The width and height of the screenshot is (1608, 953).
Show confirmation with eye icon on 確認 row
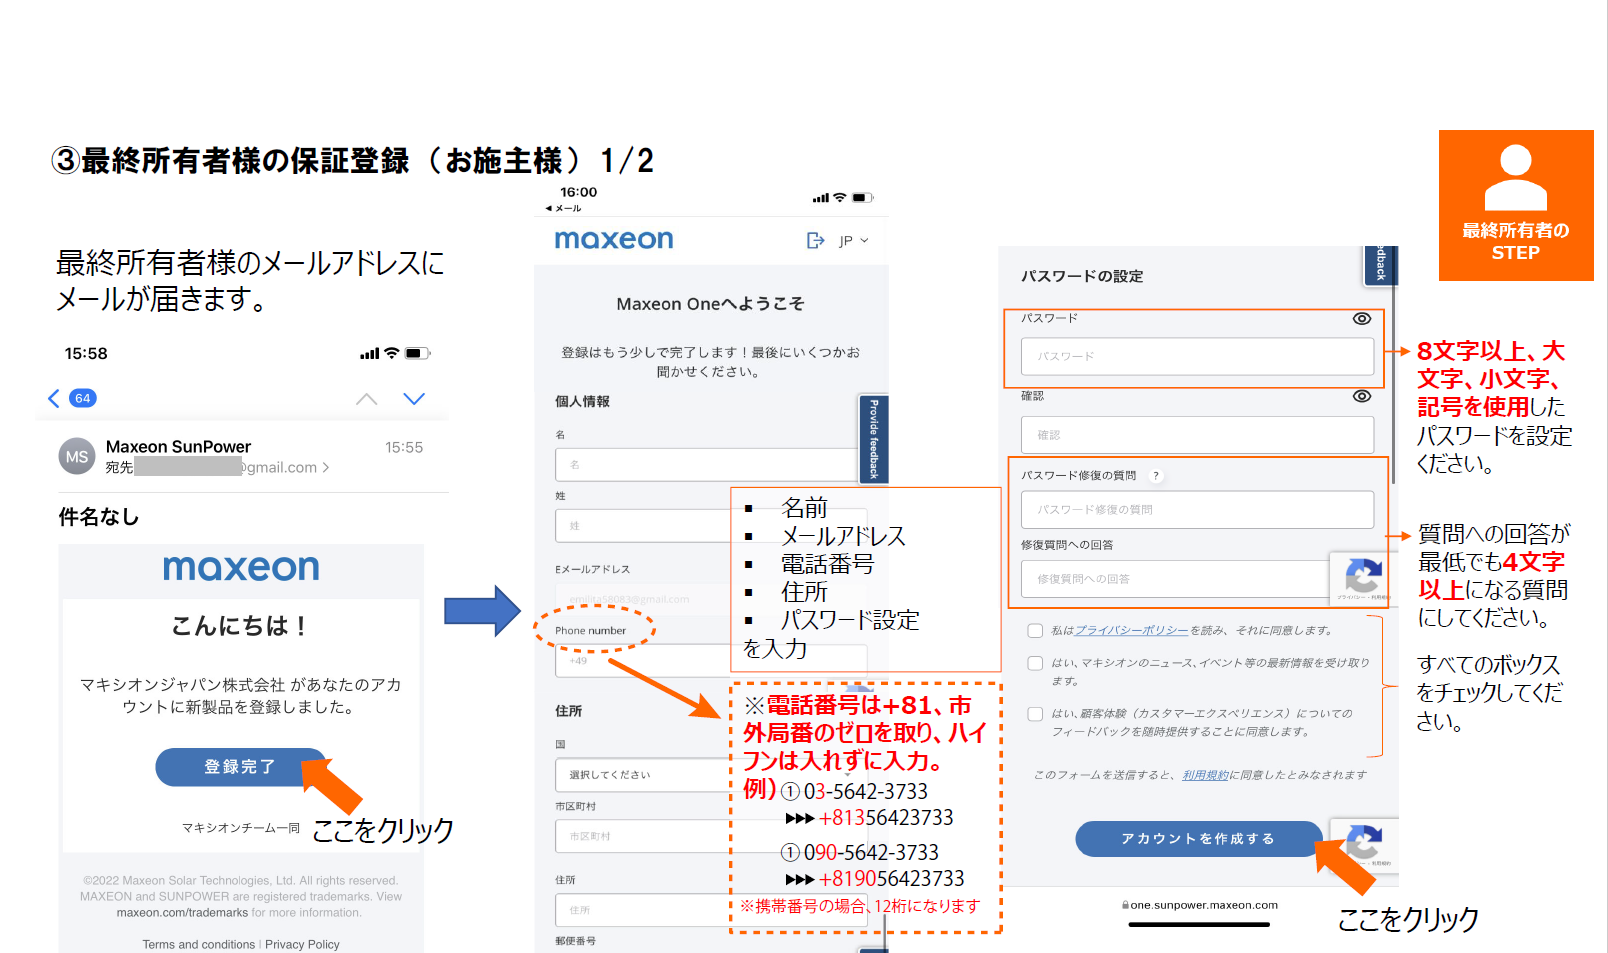pyautogui.click(x=1361, y=396)
